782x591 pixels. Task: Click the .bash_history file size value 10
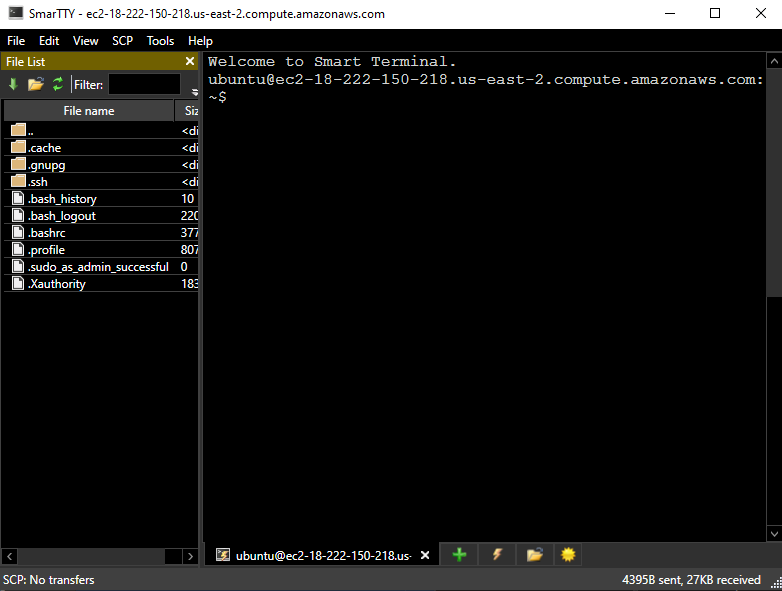click(x=187, y=198)
